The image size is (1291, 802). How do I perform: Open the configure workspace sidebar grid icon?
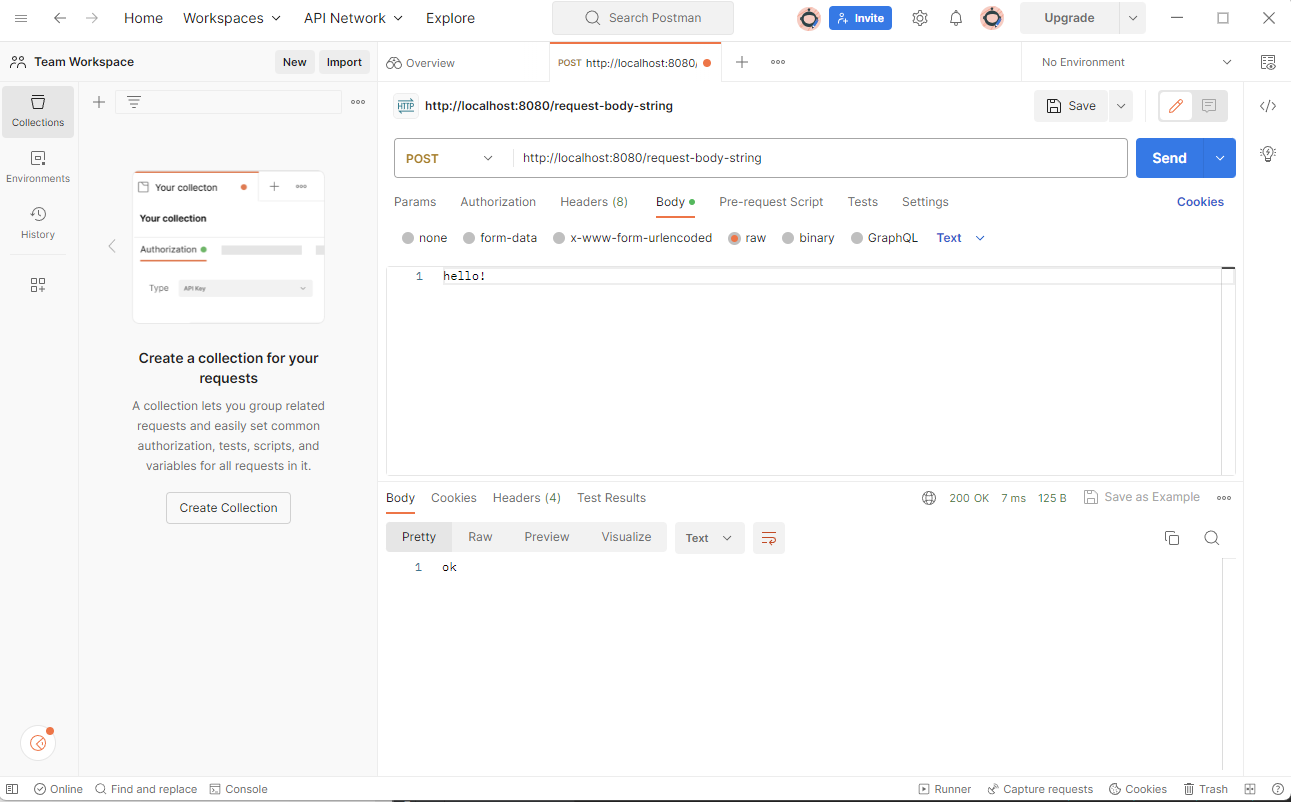pyautogui.click(x=38, y=285)
